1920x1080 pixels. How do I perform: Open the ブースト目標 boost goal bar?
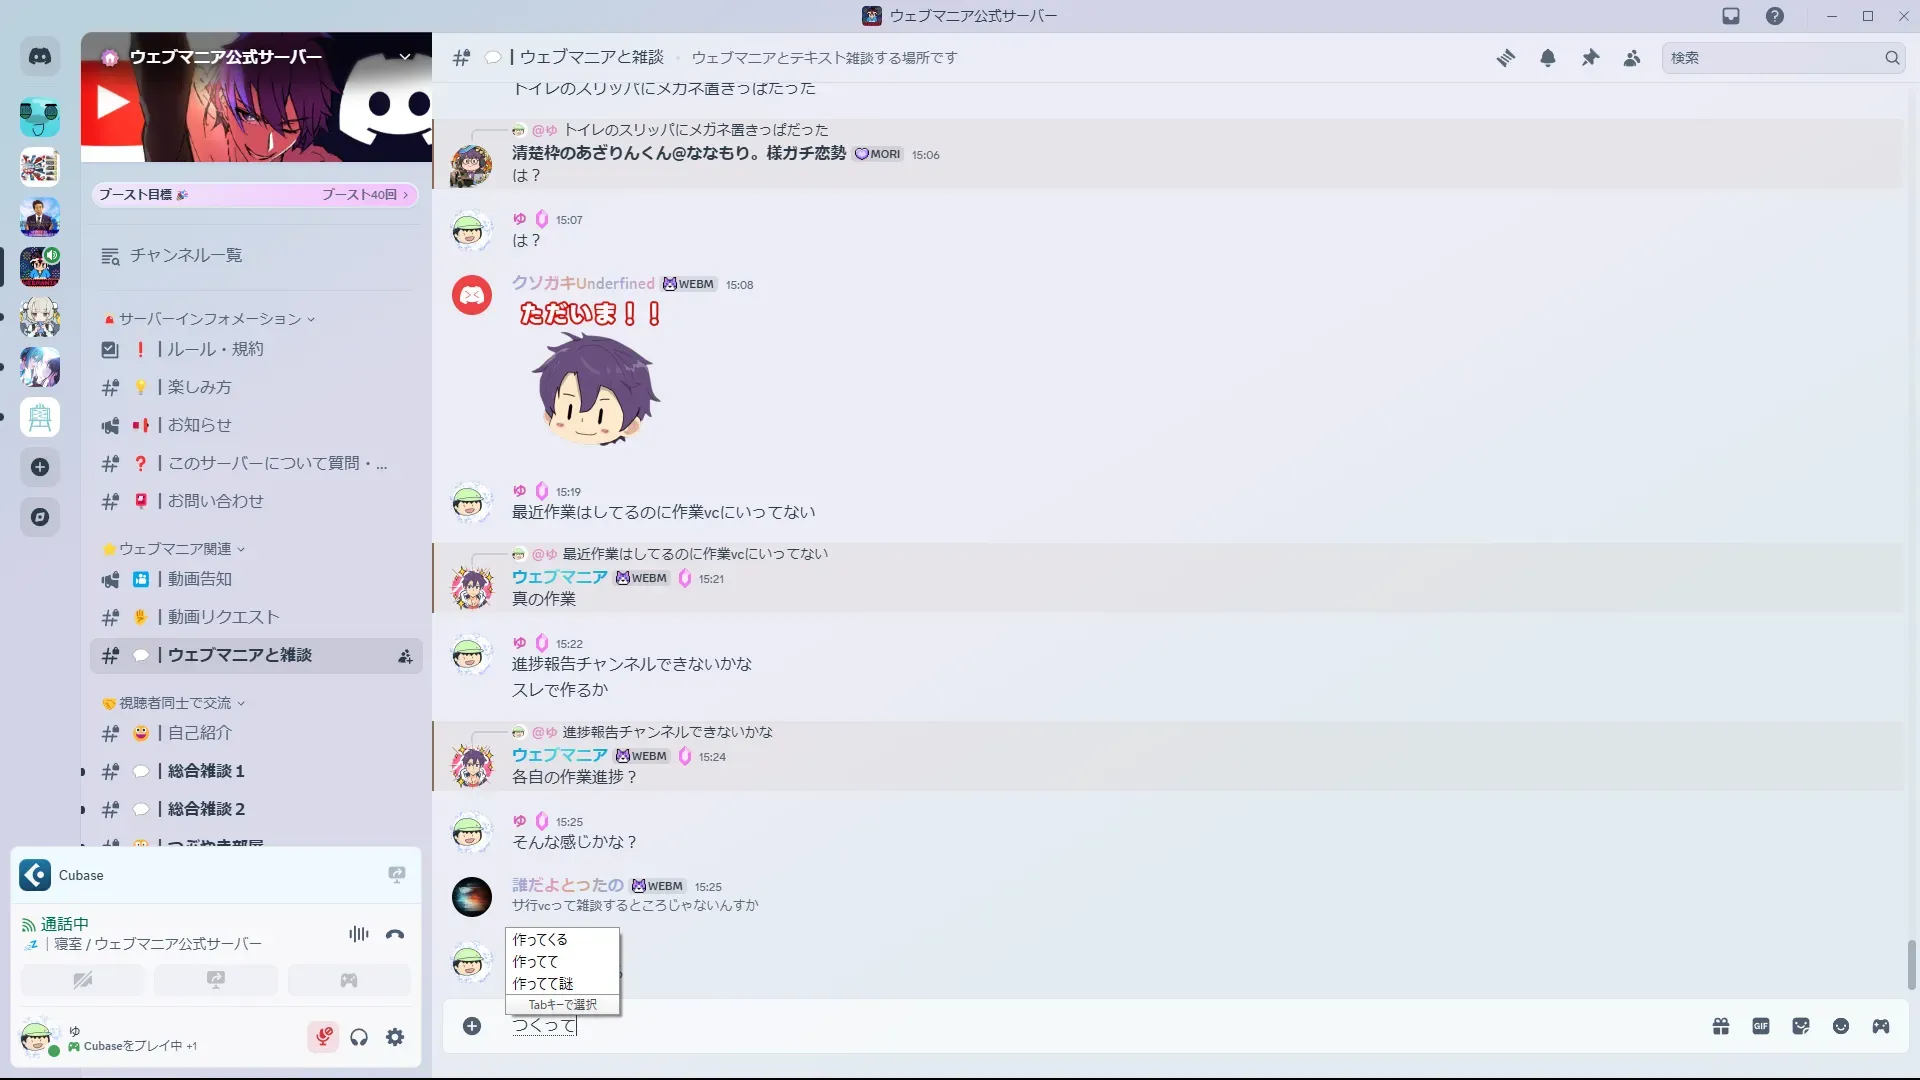pyautogui.click(x=255, y=195)
